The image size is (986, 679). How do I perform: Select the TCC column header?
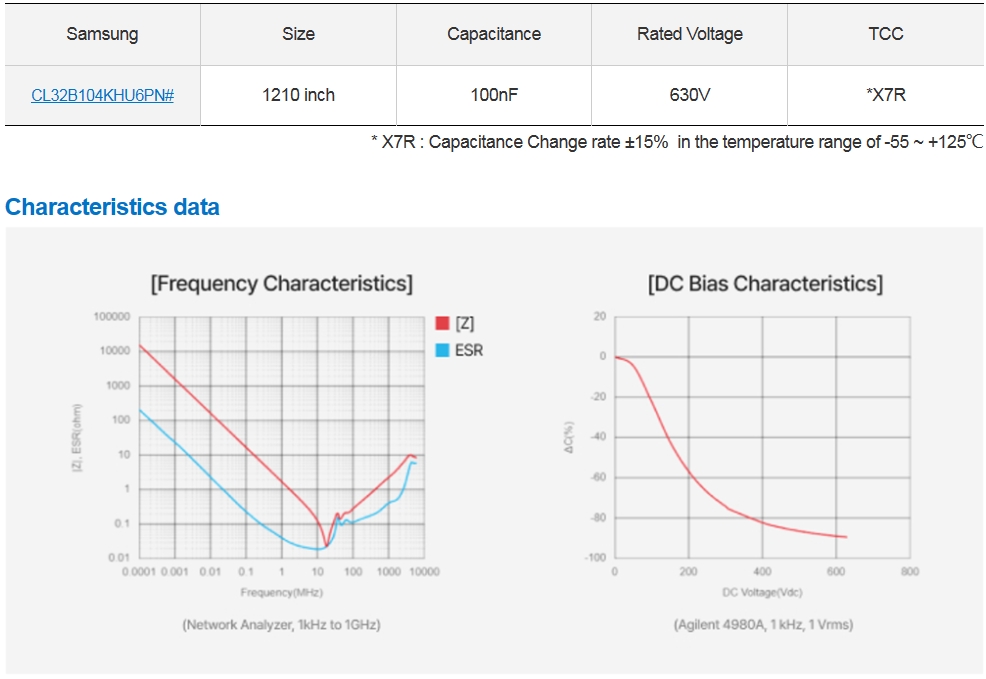886,34
